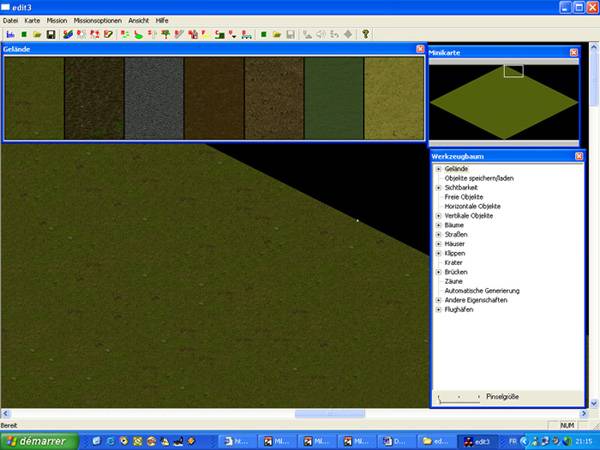This screenshot has width=600, height=450.
Task: Click the yellow question mark help icon
Action: [x=366, y=34]
